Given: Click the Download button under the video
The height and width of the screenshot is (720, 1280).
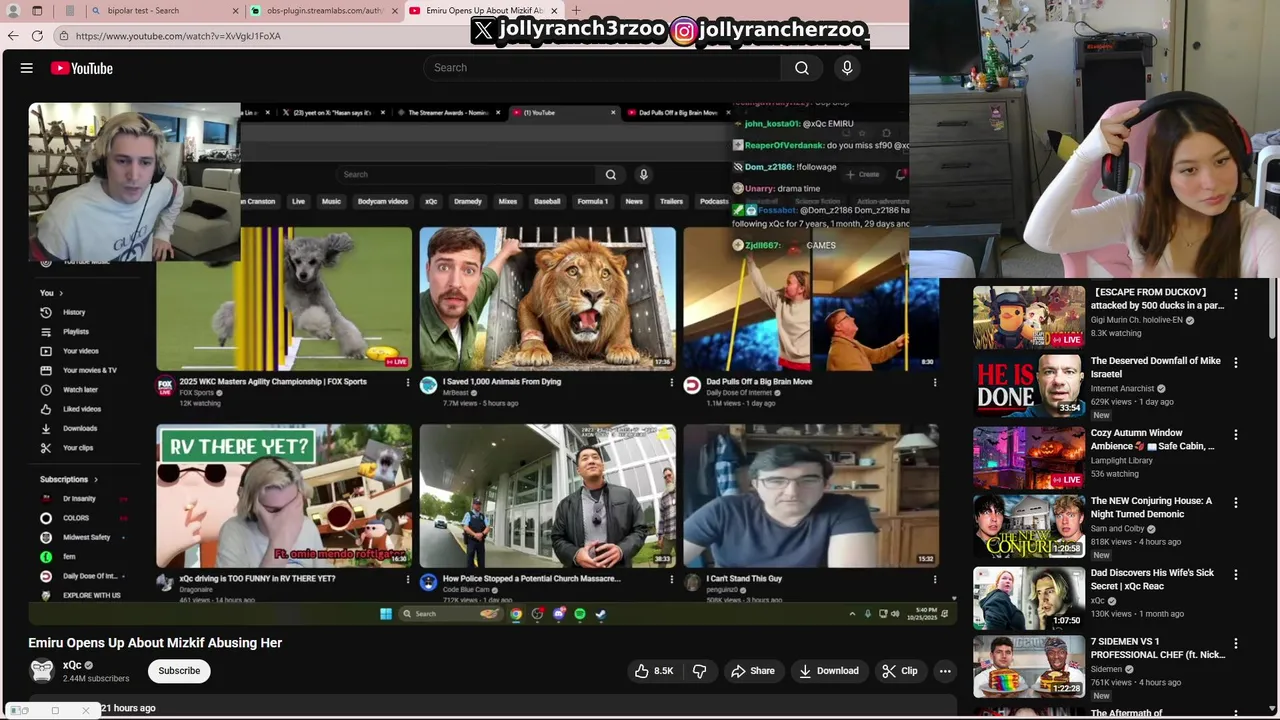Looking at the screenshot, I should [x=828, y=671].
